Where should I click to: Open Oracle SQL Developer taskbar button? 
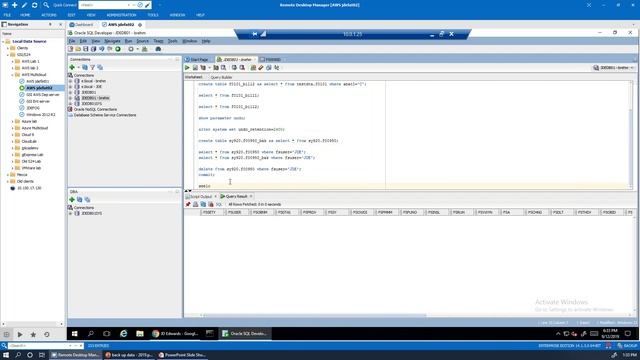point(244,333)
